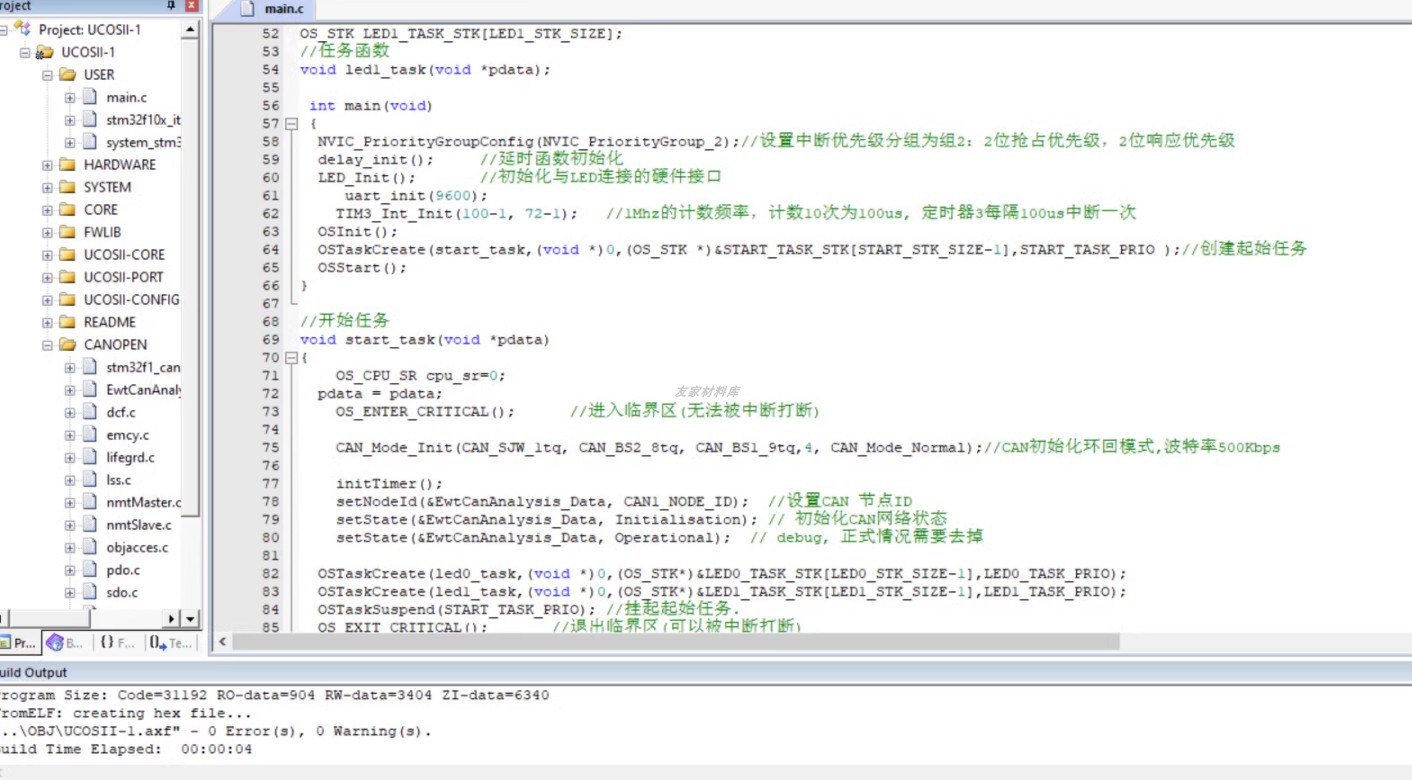Select nmtMaster.c in the project tree

click(x=144, y=502)
